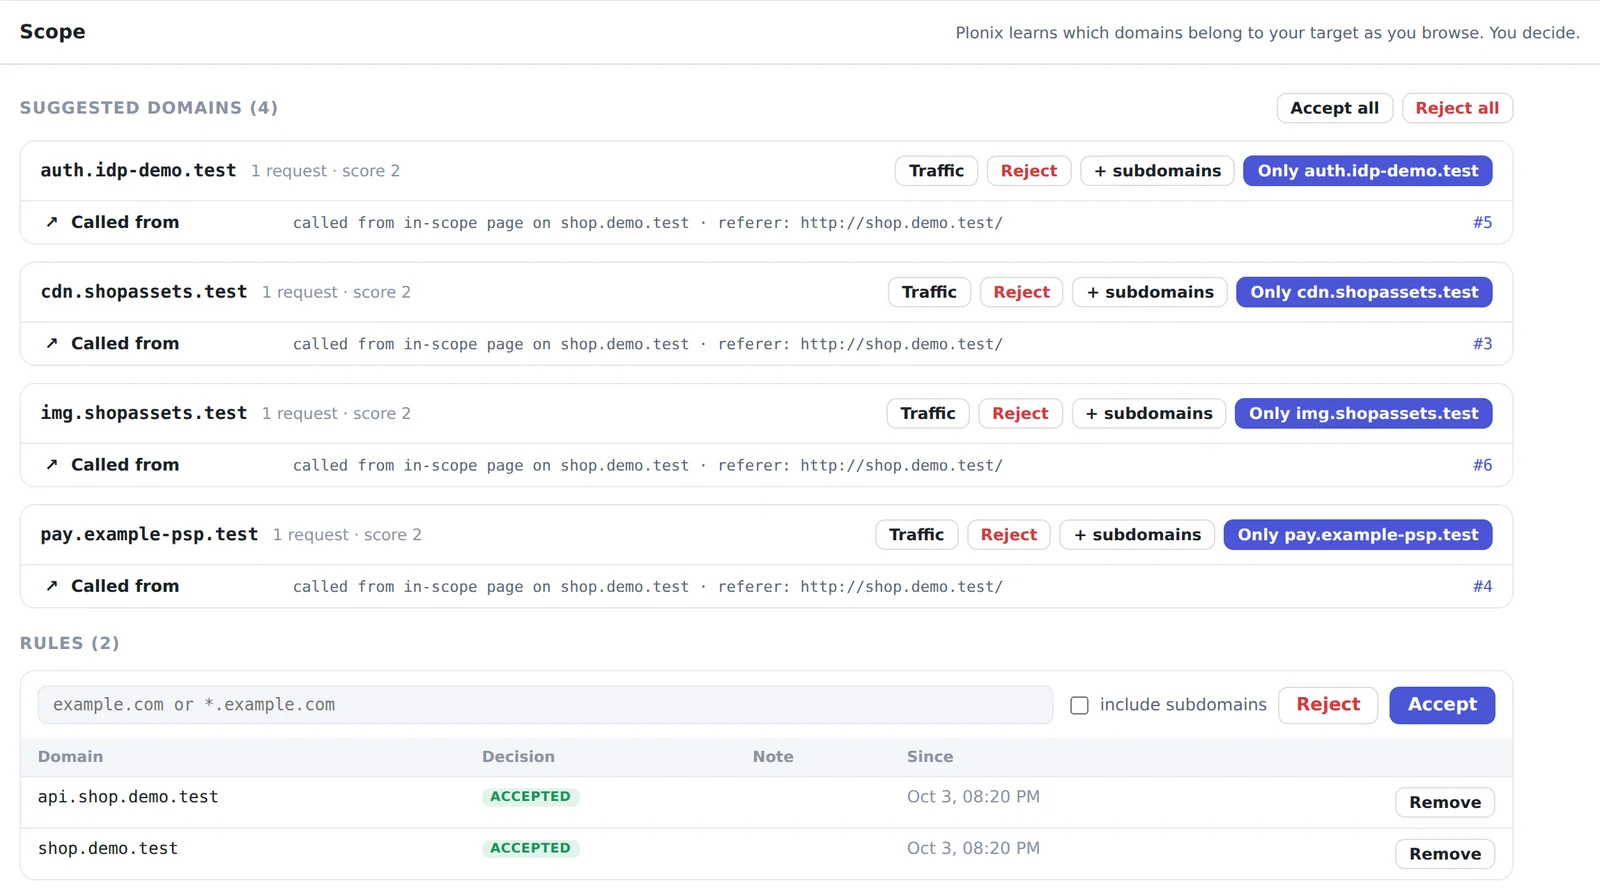This screenshot has height=893, width=1600.
Task: Accept Only cdn.shopassets.test
Action: [x=1364, y=292]
